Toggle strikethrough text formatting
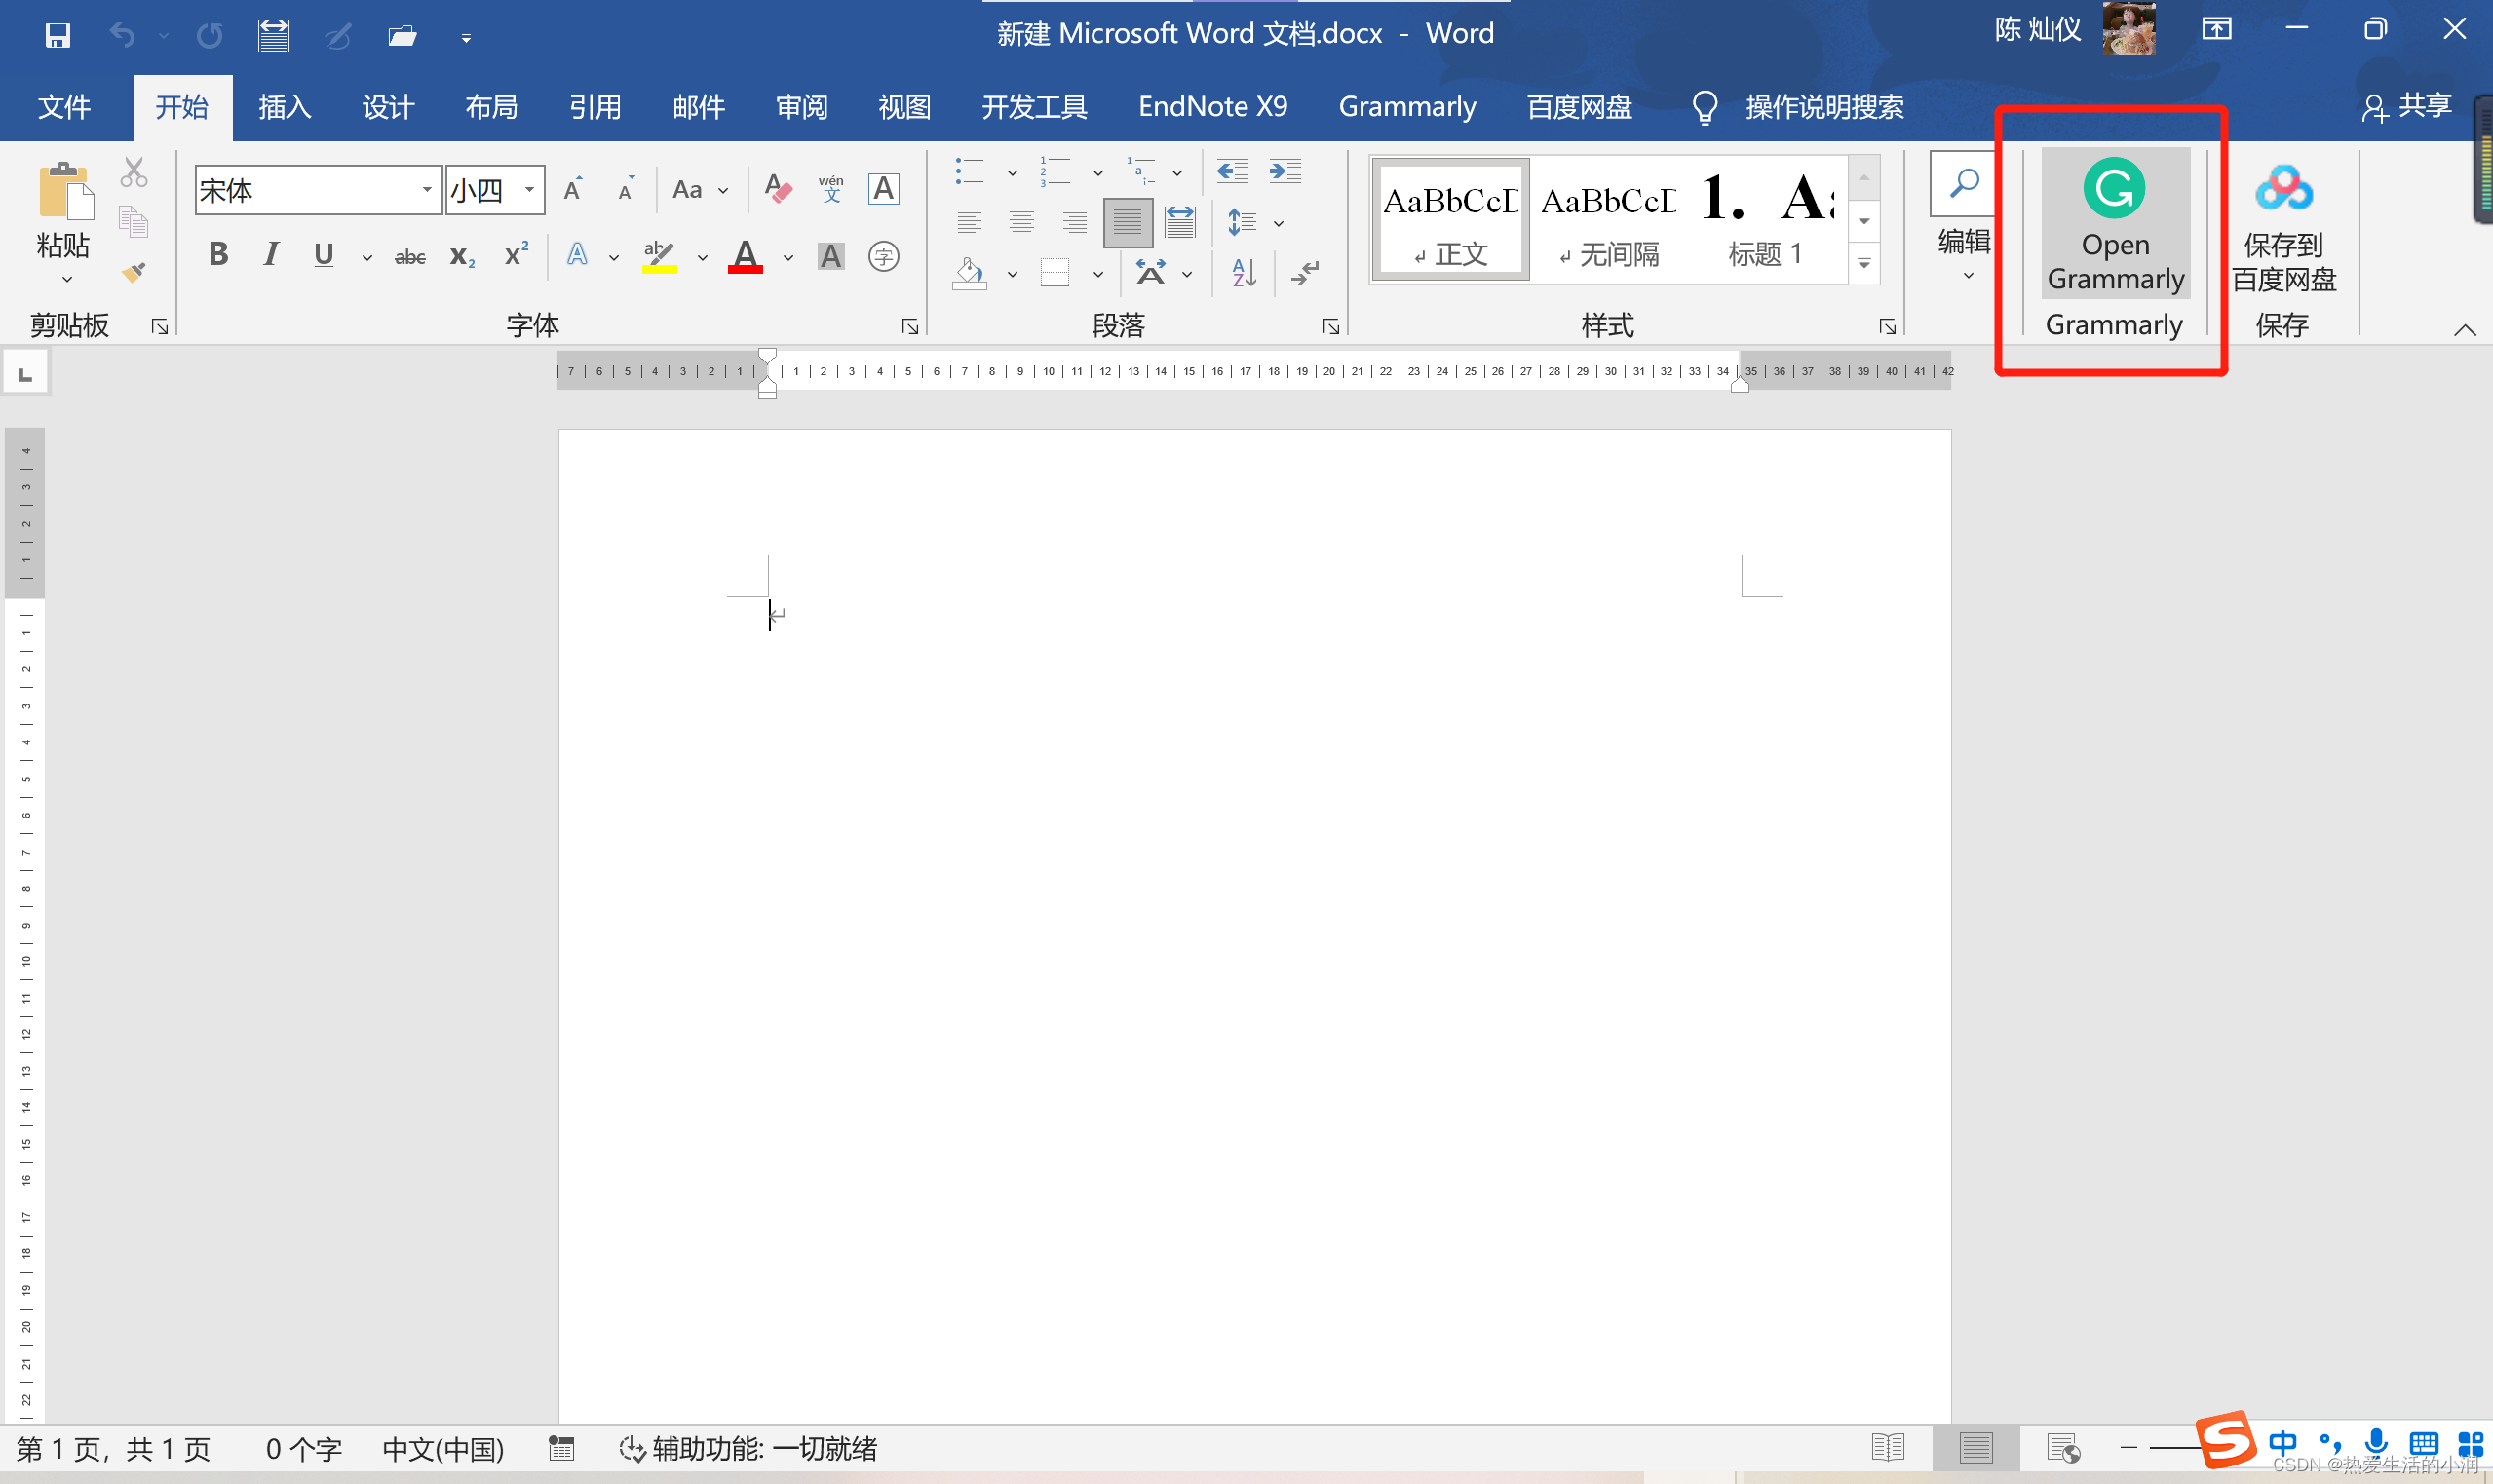Viewport: 2493px width, 1484px height. point(410,257)
